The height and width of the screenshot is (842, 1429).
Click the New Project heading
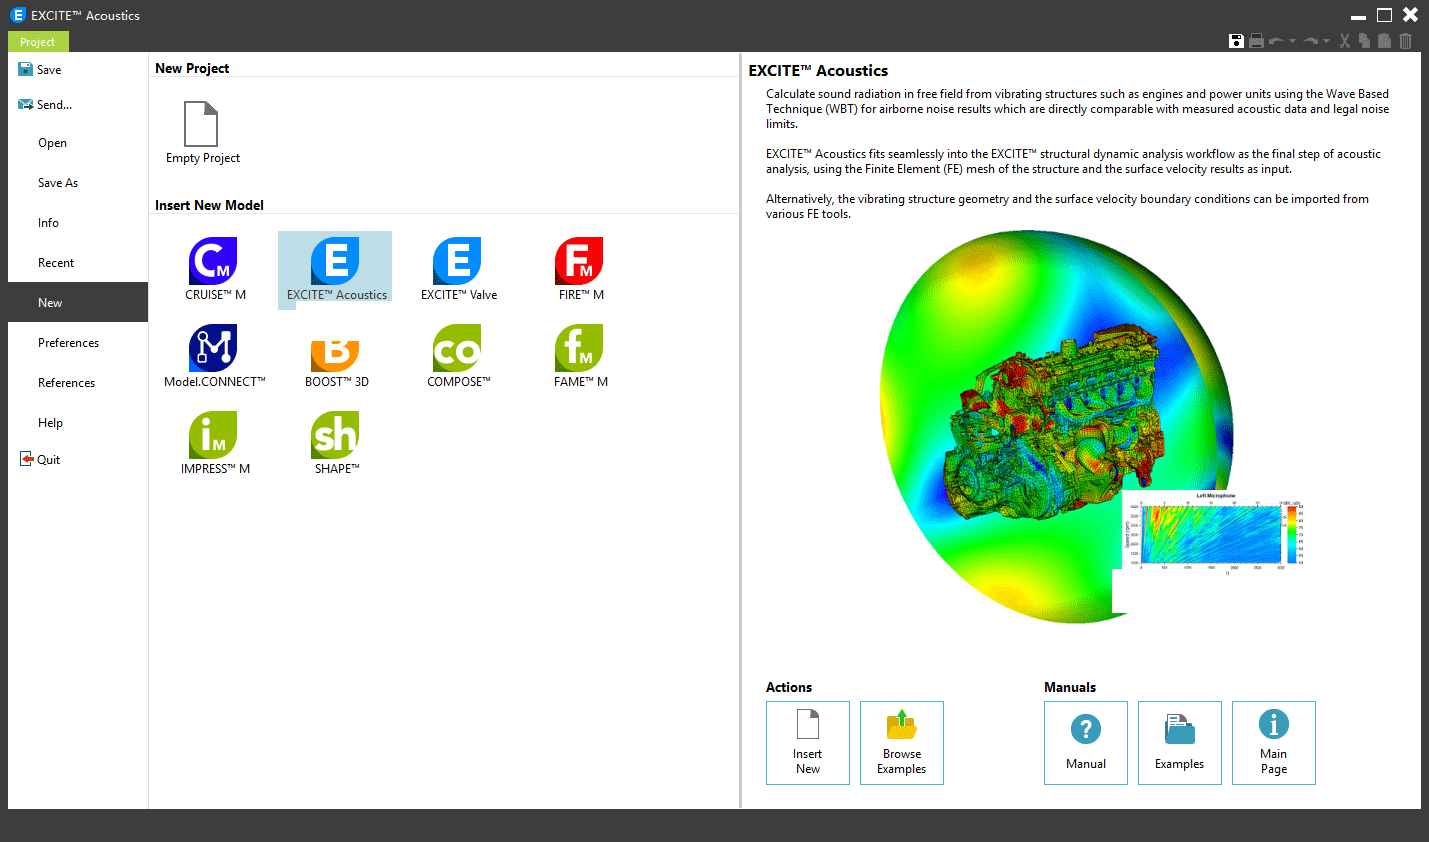(x=192, y=68)
